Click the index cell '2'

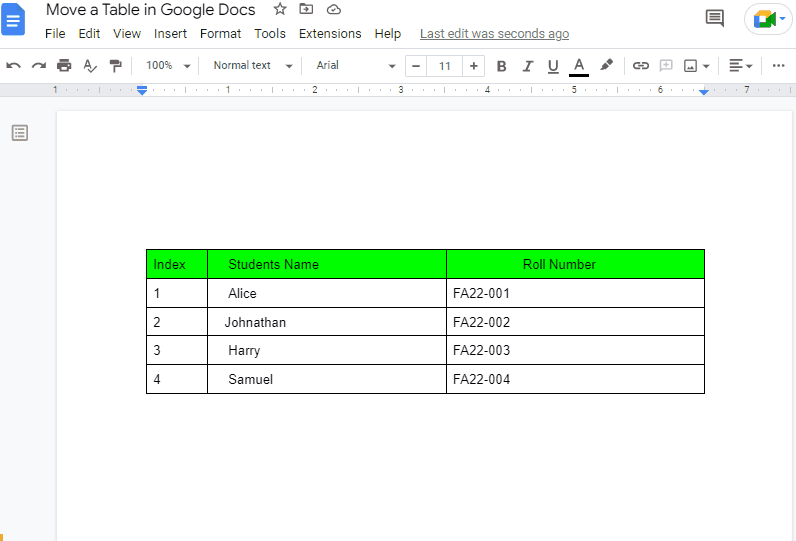point(177,322)
